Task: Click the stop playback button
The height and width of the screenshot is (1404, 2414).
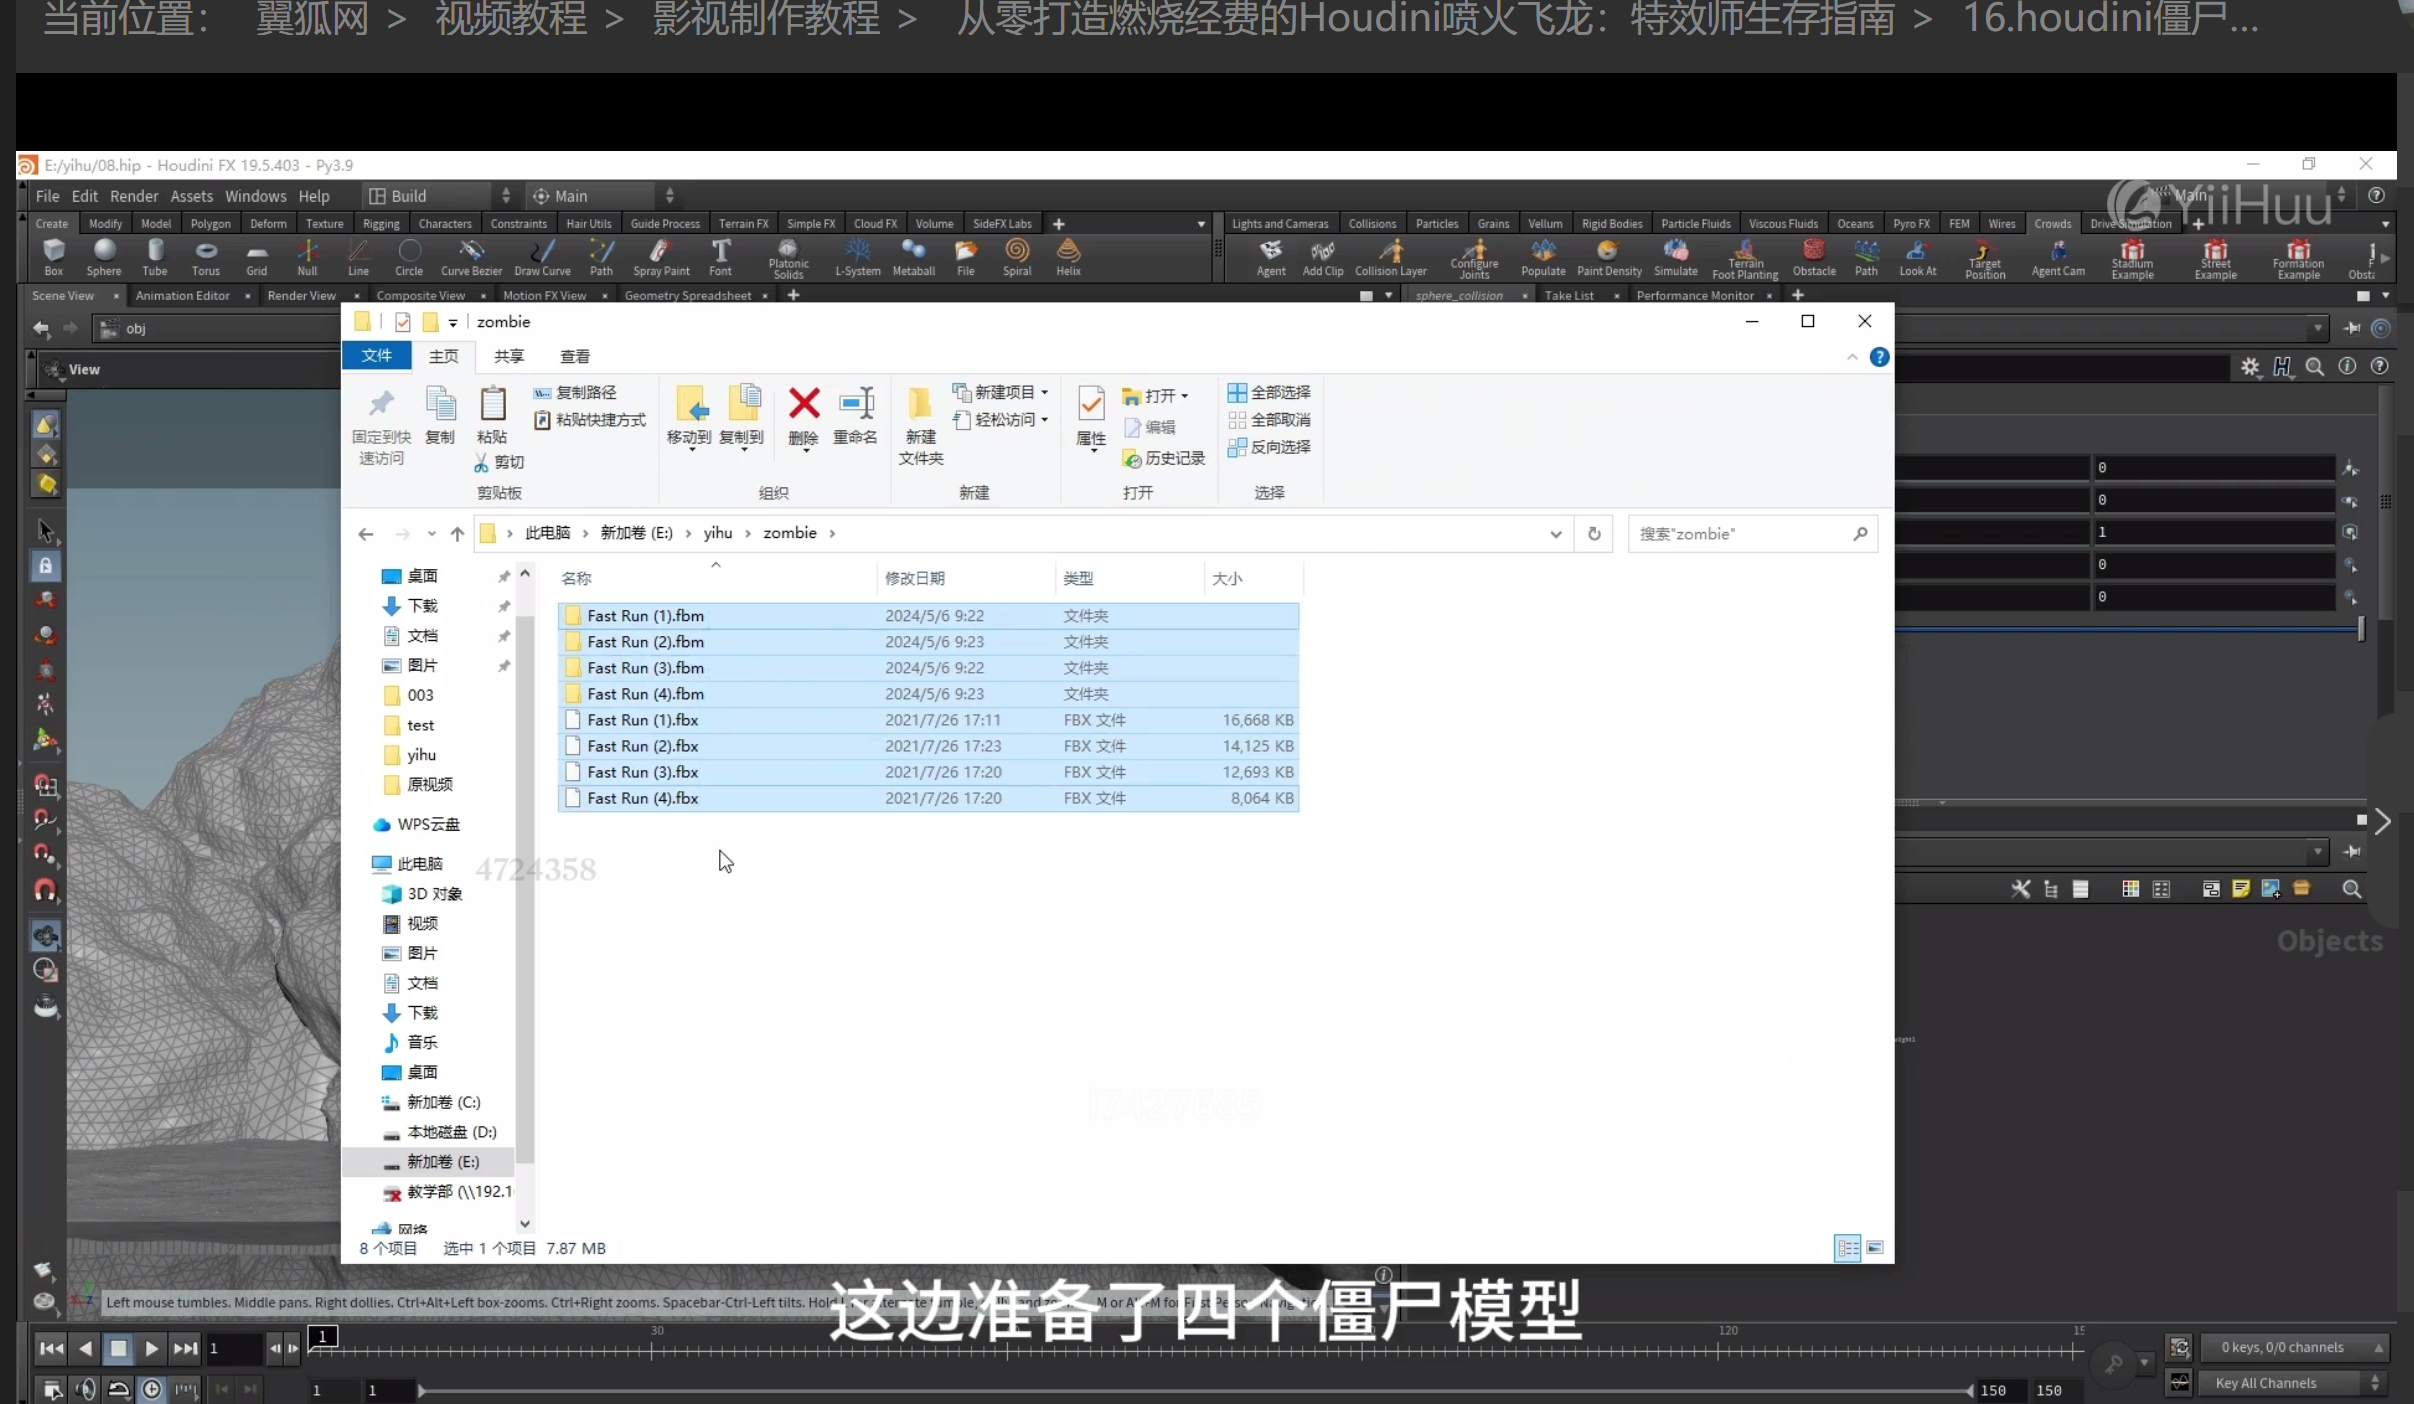Action: click(118, 1348)
